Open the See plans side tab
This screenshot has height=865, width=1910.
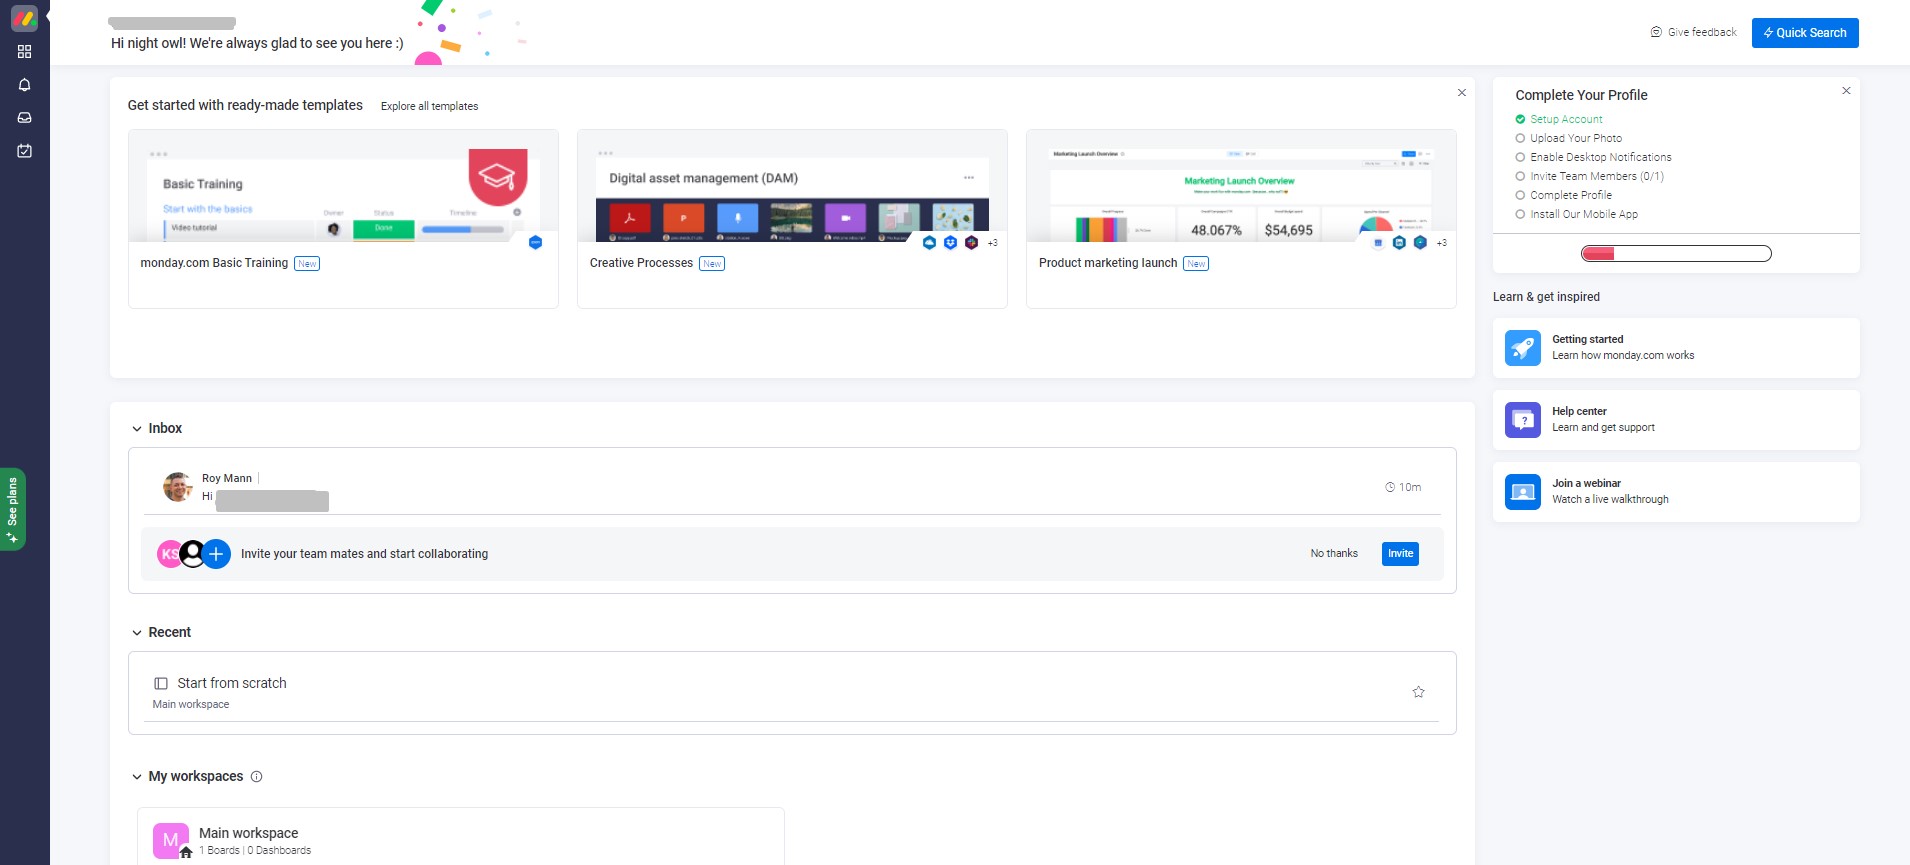(x=12, y=509)
